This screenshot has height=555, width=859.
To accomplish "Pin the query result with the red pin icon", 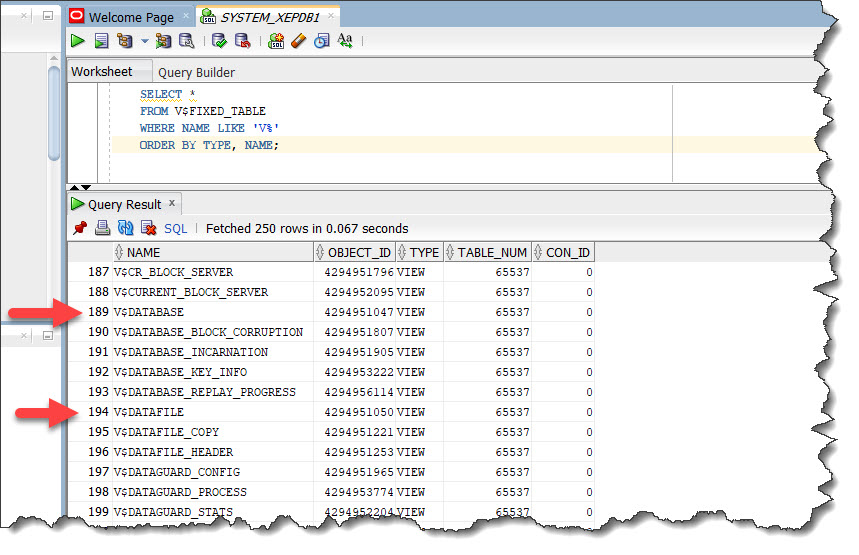I will (x=80, y=228).
